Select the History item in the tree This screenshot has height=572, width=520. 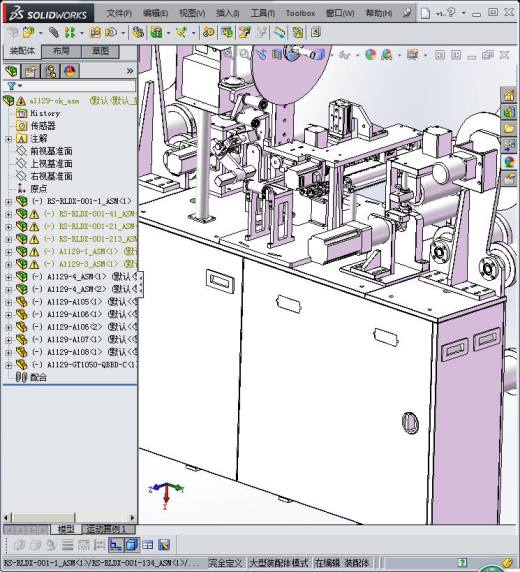pos(45,113)
